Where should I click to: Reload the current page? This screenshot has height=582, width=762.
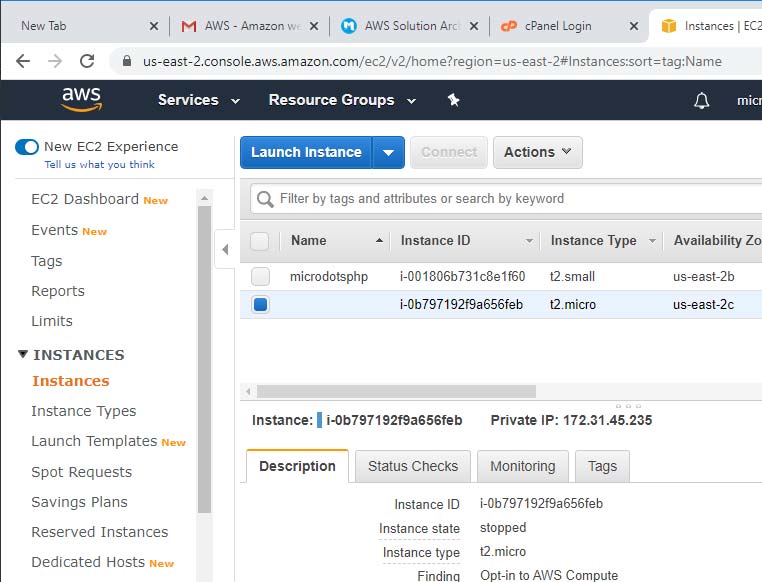pyautogui.click(x=87, y=61)
